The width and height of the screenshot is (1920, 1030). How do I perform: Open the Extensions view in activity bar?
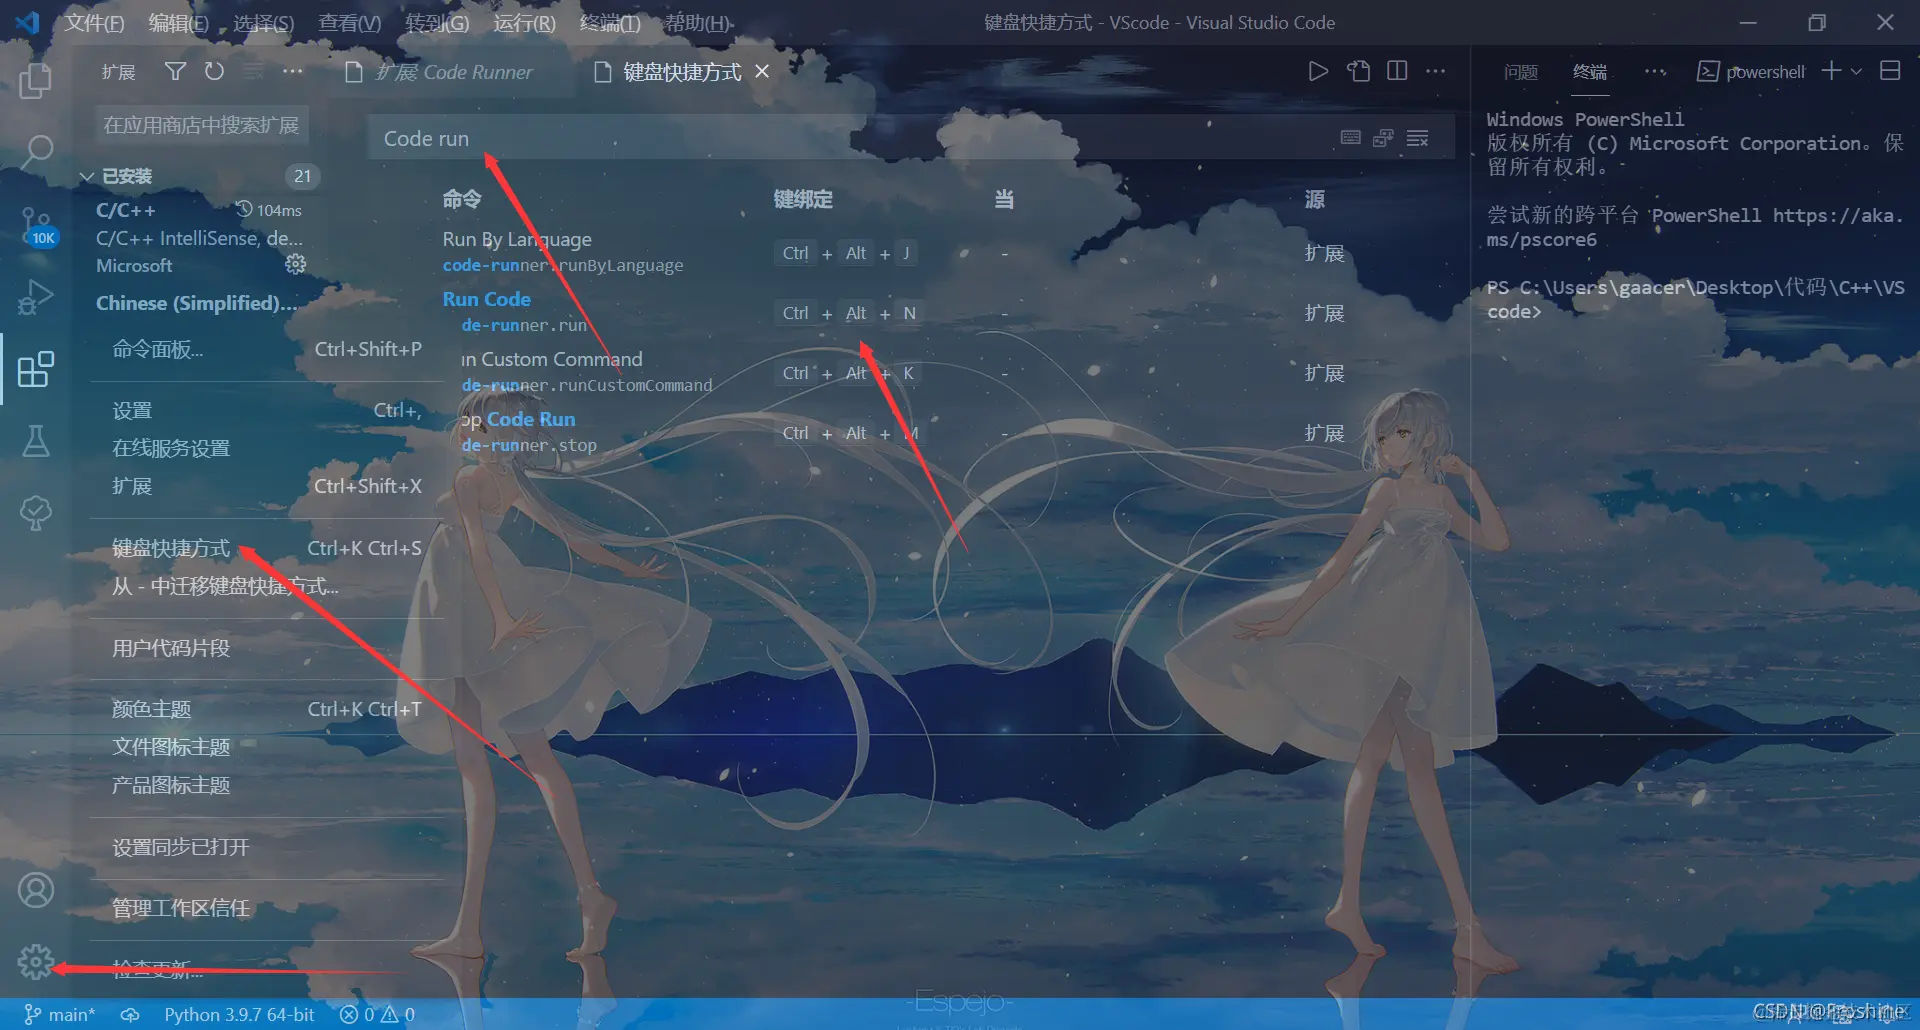click(36, 370)
